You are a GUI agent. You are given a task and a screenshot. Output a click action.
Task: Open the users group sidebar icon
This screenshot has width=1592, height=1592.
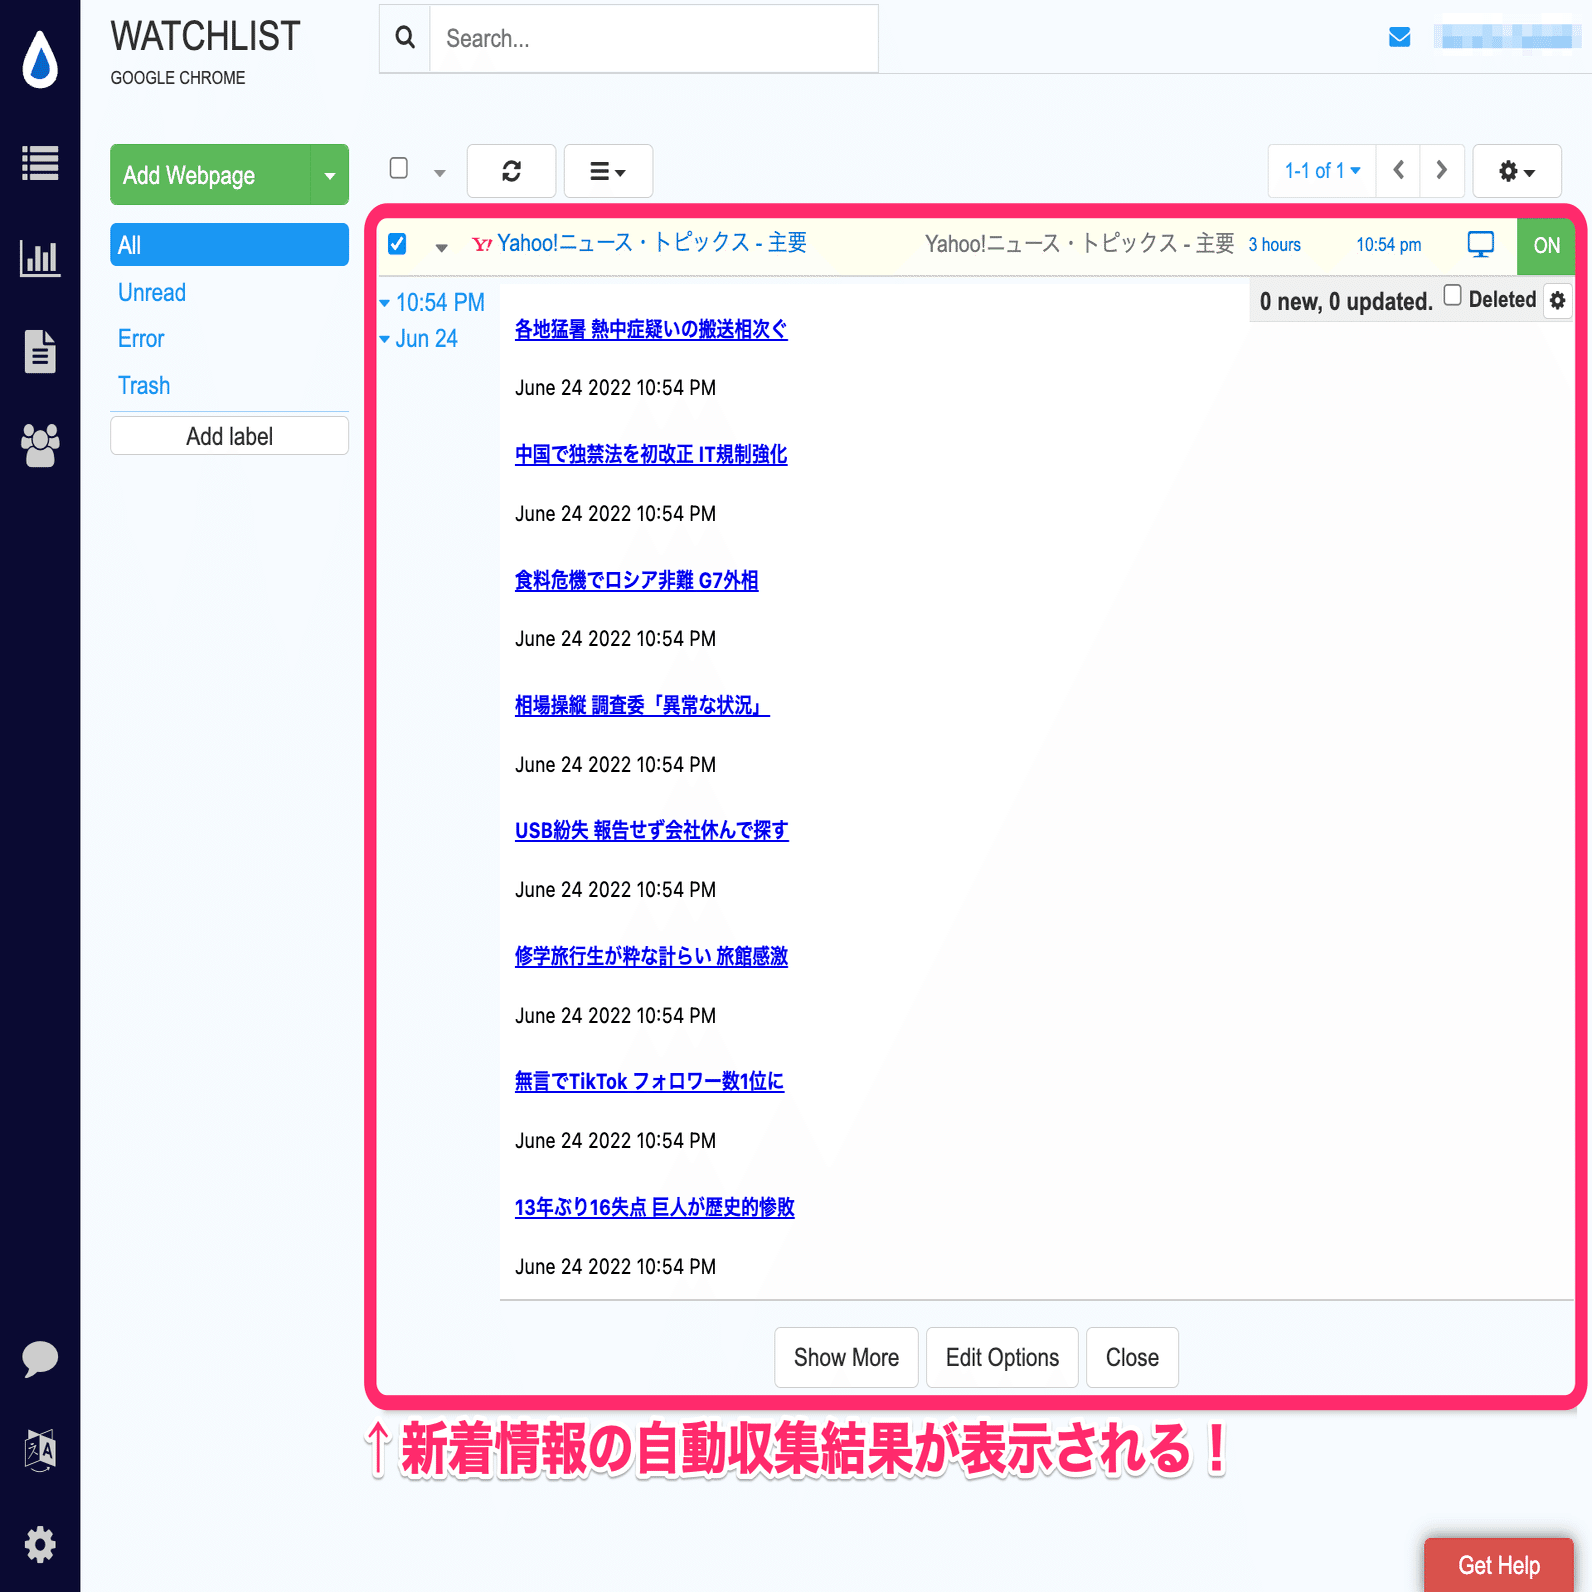click(40, 445)
